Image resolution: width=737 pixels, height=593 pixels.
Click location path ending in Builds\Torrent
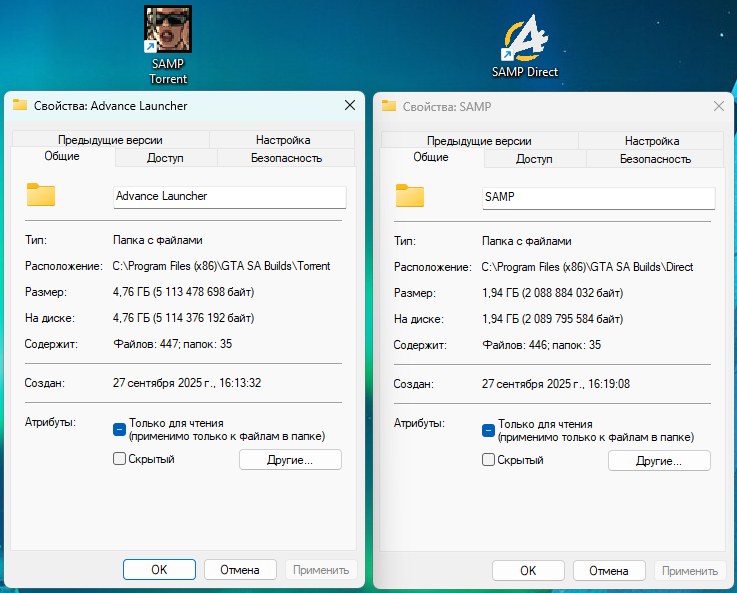(221, 266)
